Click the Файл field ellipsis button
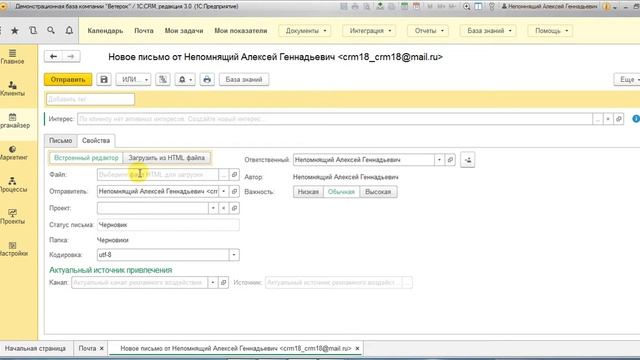 click(223, 174)
